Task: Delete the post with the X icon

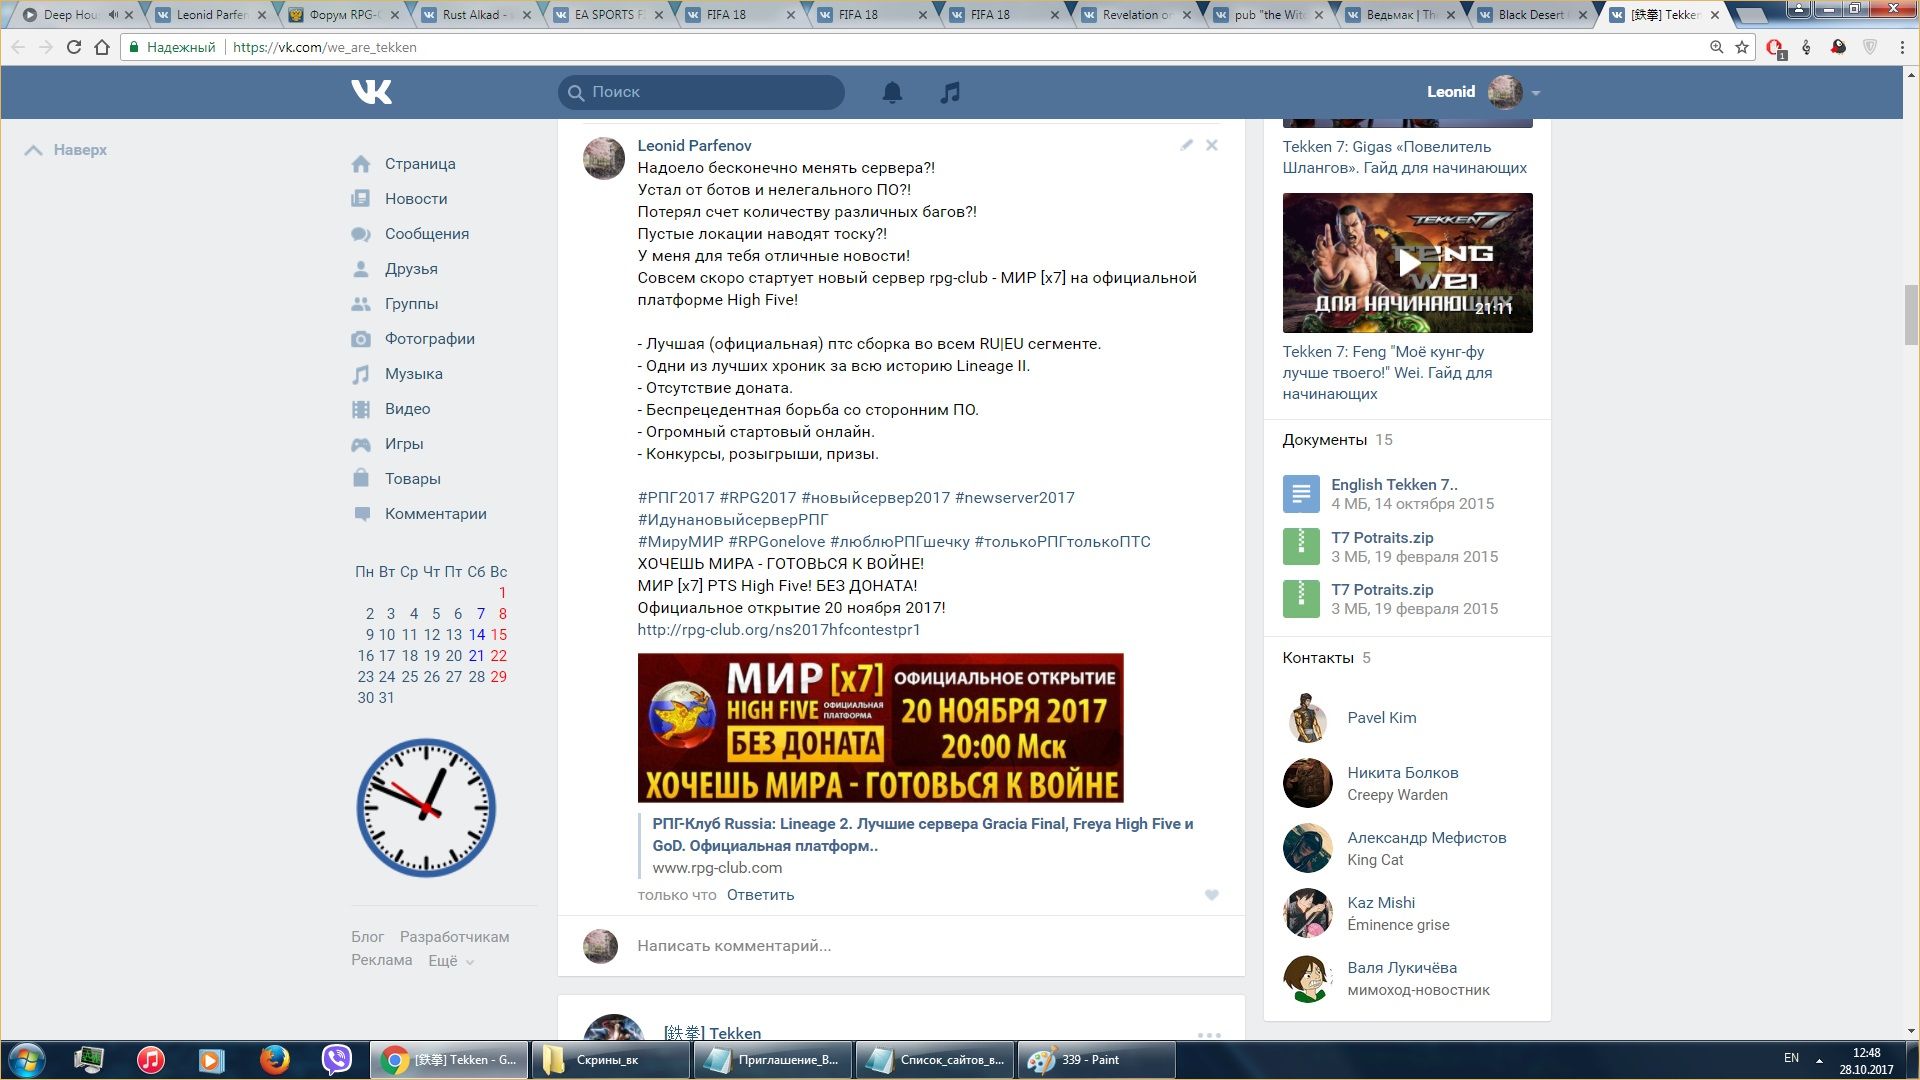Action: click(x=1212, y=145)
